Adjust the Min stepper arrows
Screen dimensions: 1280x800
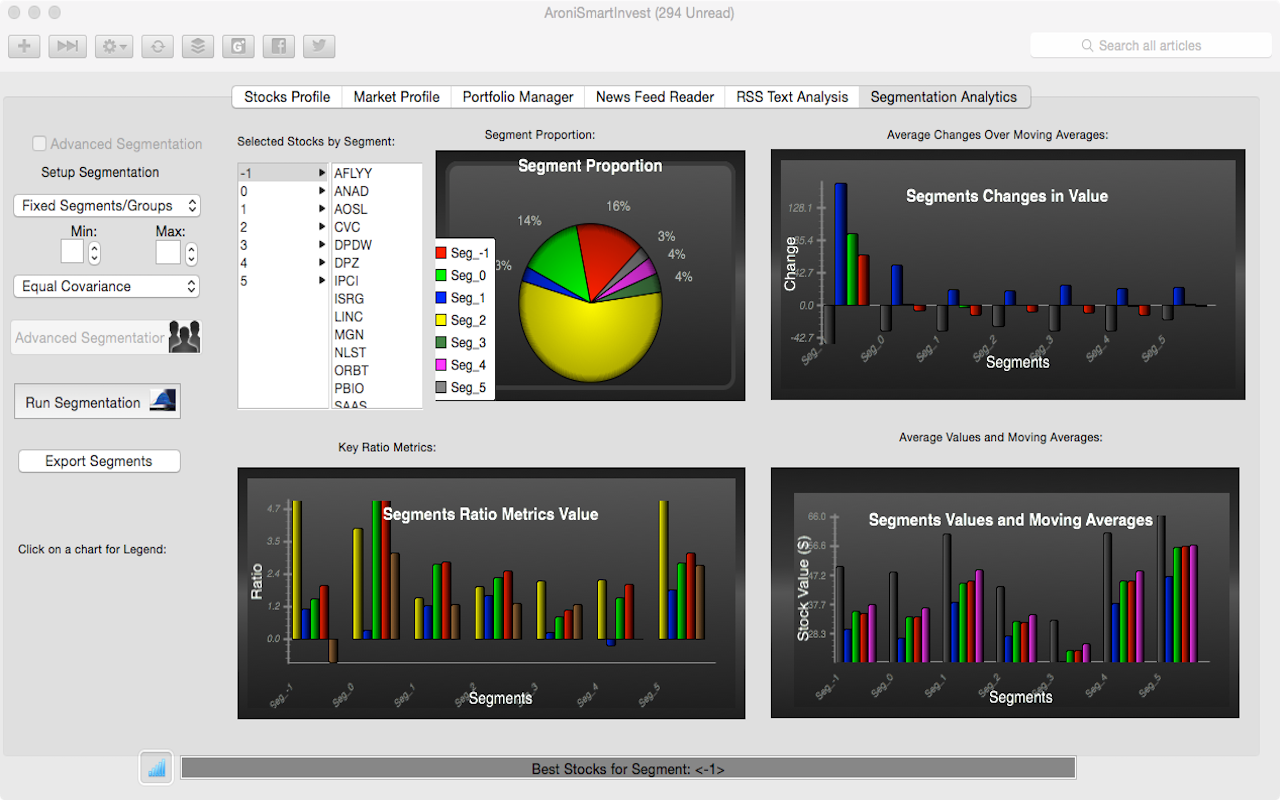coord(94,253)
